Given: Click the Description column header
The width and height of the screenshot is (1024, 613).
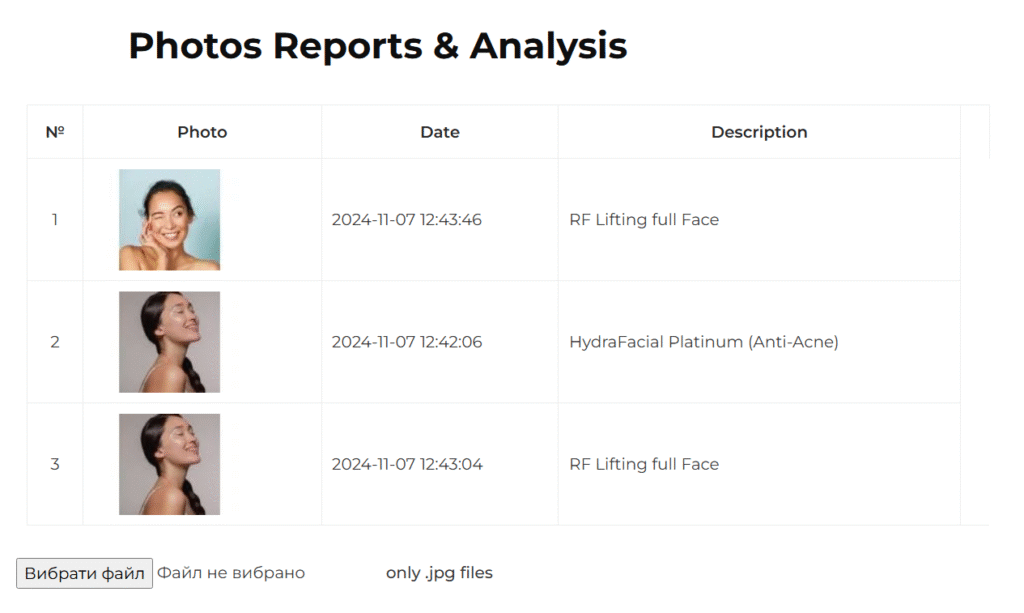Looking at the screenshot, I should (x=759, y=132).
